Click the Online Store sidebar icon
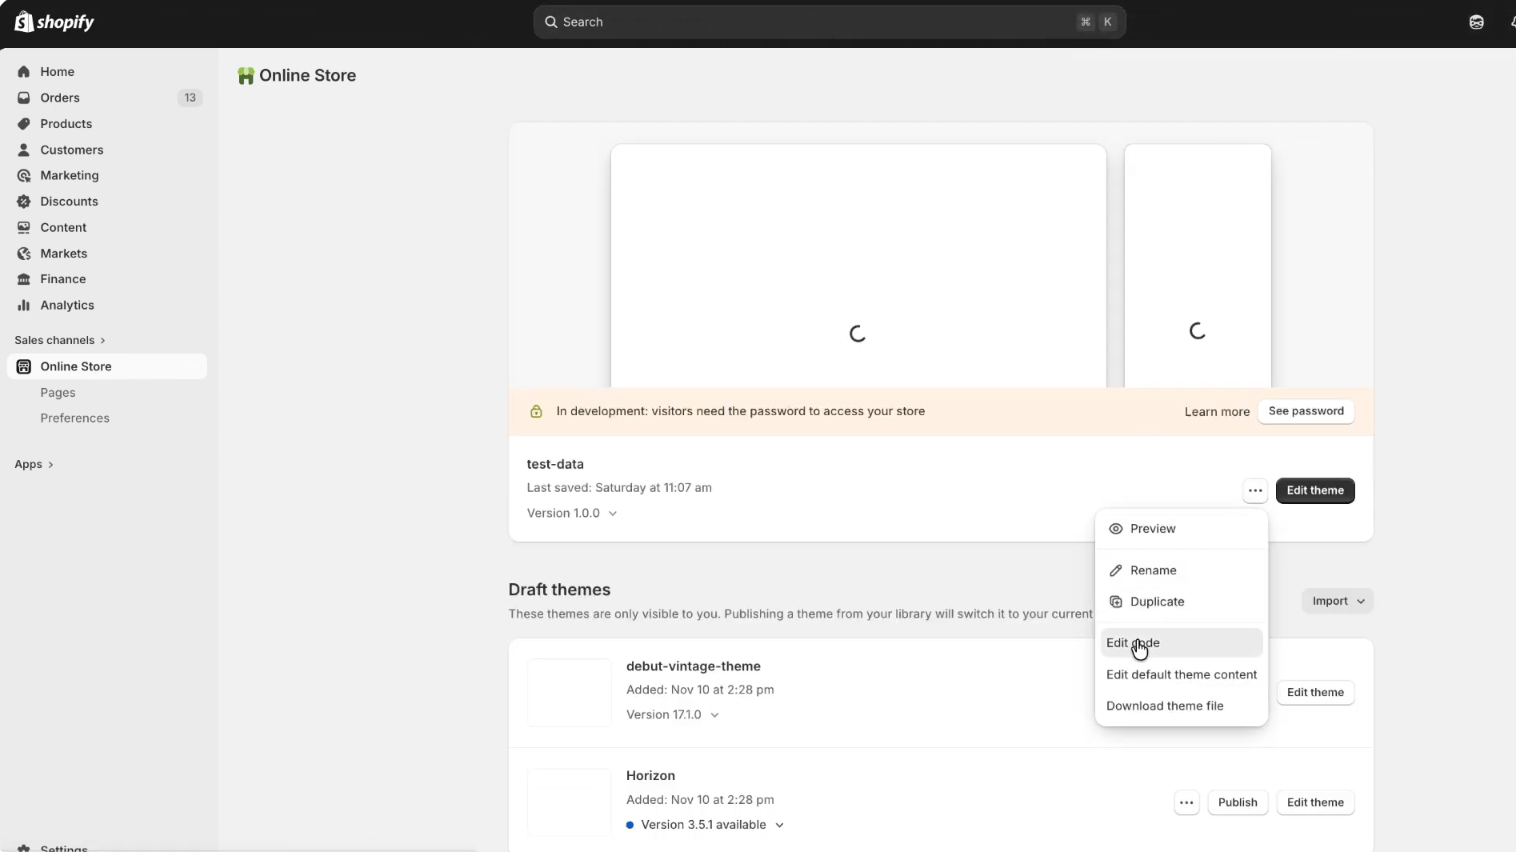Image resolution: width=1516 pixels, height=852 pixels. click(x=24, y=366)
